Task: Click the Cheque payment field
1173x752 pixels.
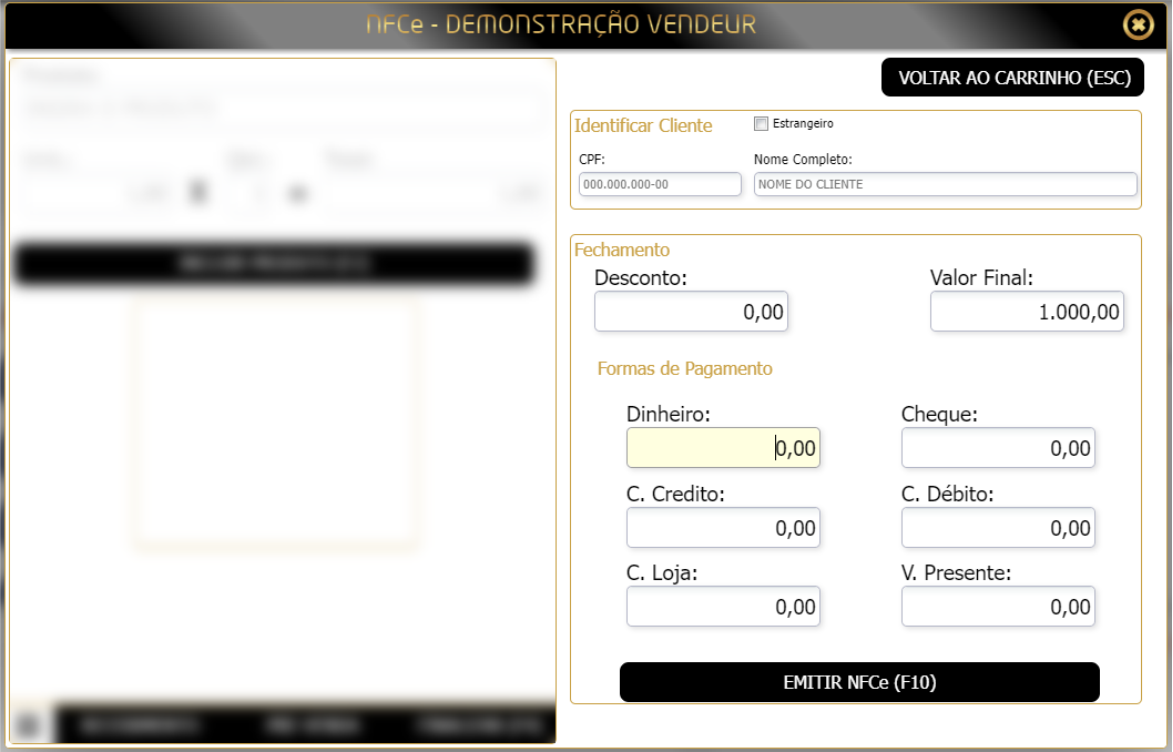Action: (x=998, y=447)
